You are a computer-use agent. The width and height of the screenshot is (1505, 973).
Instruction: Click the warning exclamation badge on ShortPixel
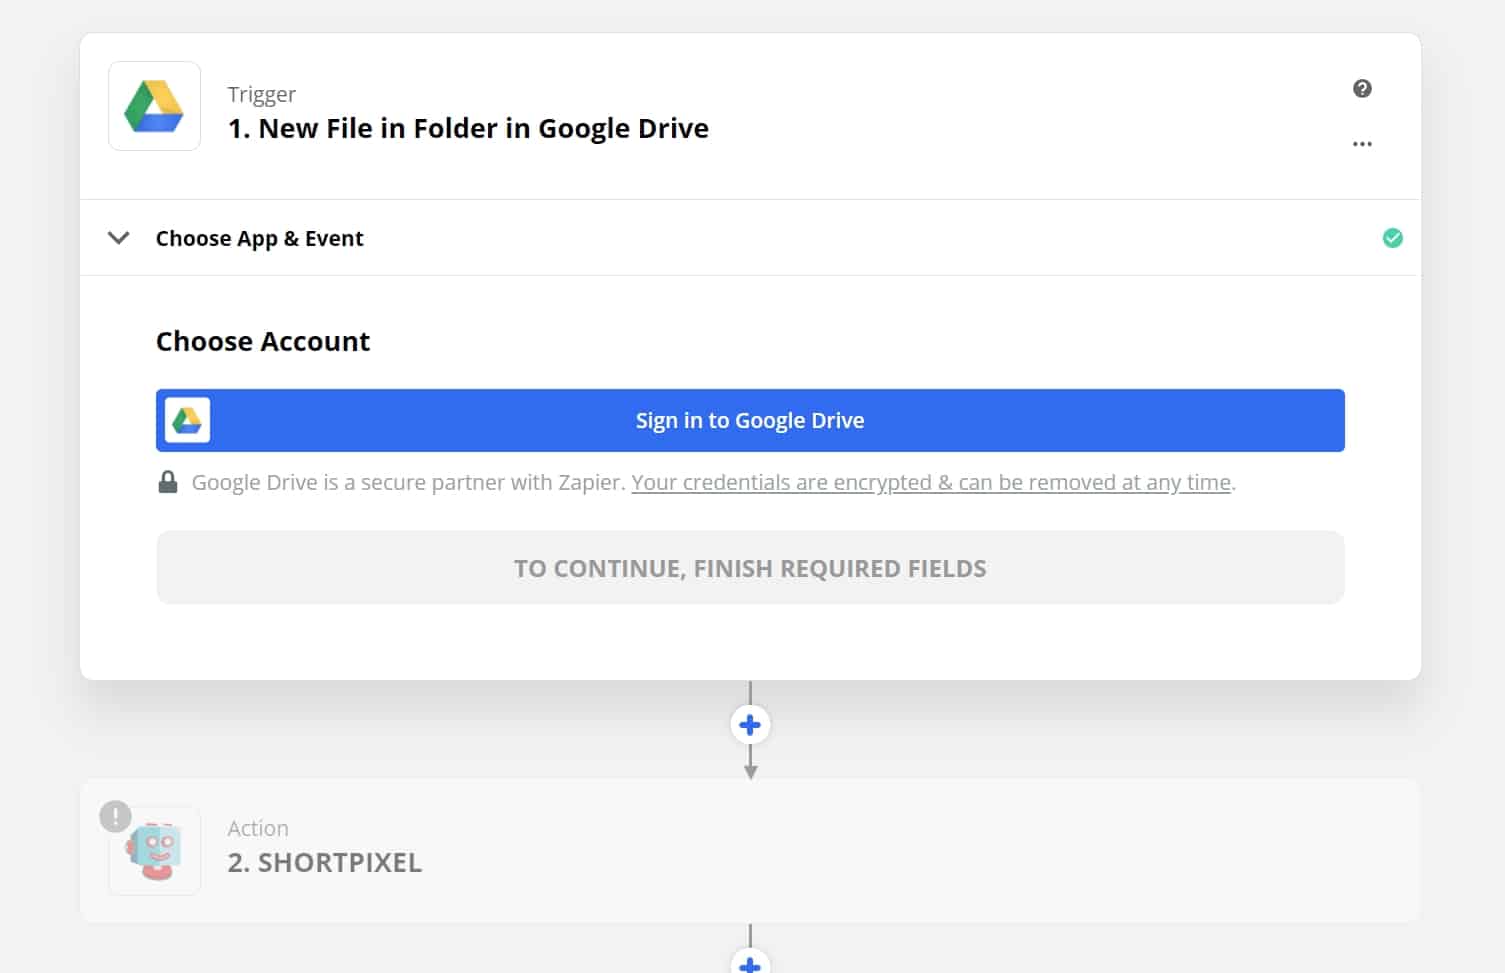pyautogui.click(x=115, y=816)
